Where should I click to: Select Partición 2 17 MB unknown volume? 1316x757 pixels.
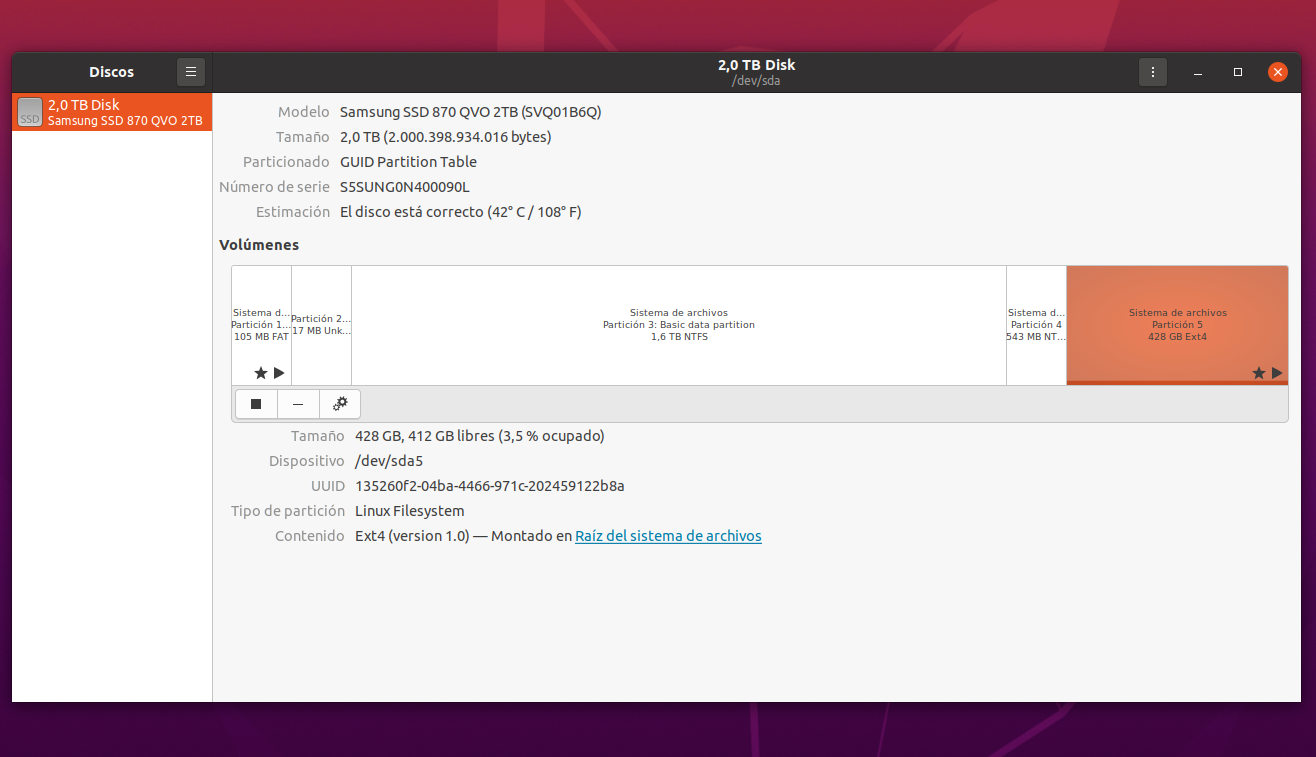pyautogui.click(x=321, y=325)
